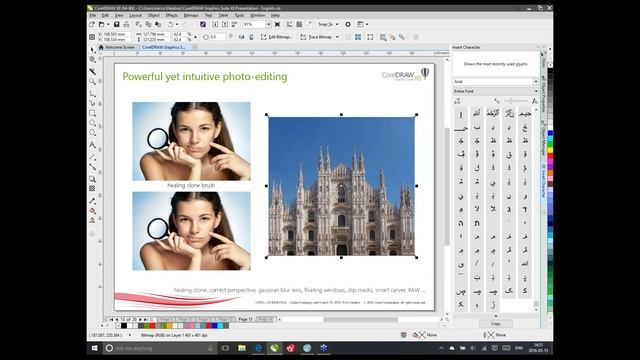
Task: Open the Bitmaps menu
Action: 191,16
